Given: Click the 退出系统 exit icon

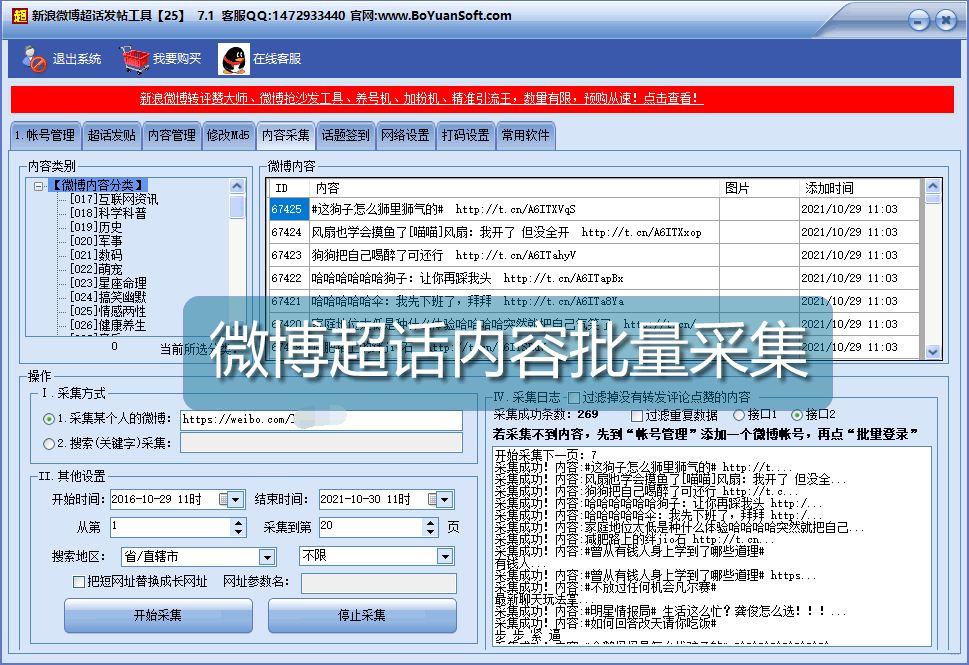Looking at the screenshot, I should [x=33, y=59].
